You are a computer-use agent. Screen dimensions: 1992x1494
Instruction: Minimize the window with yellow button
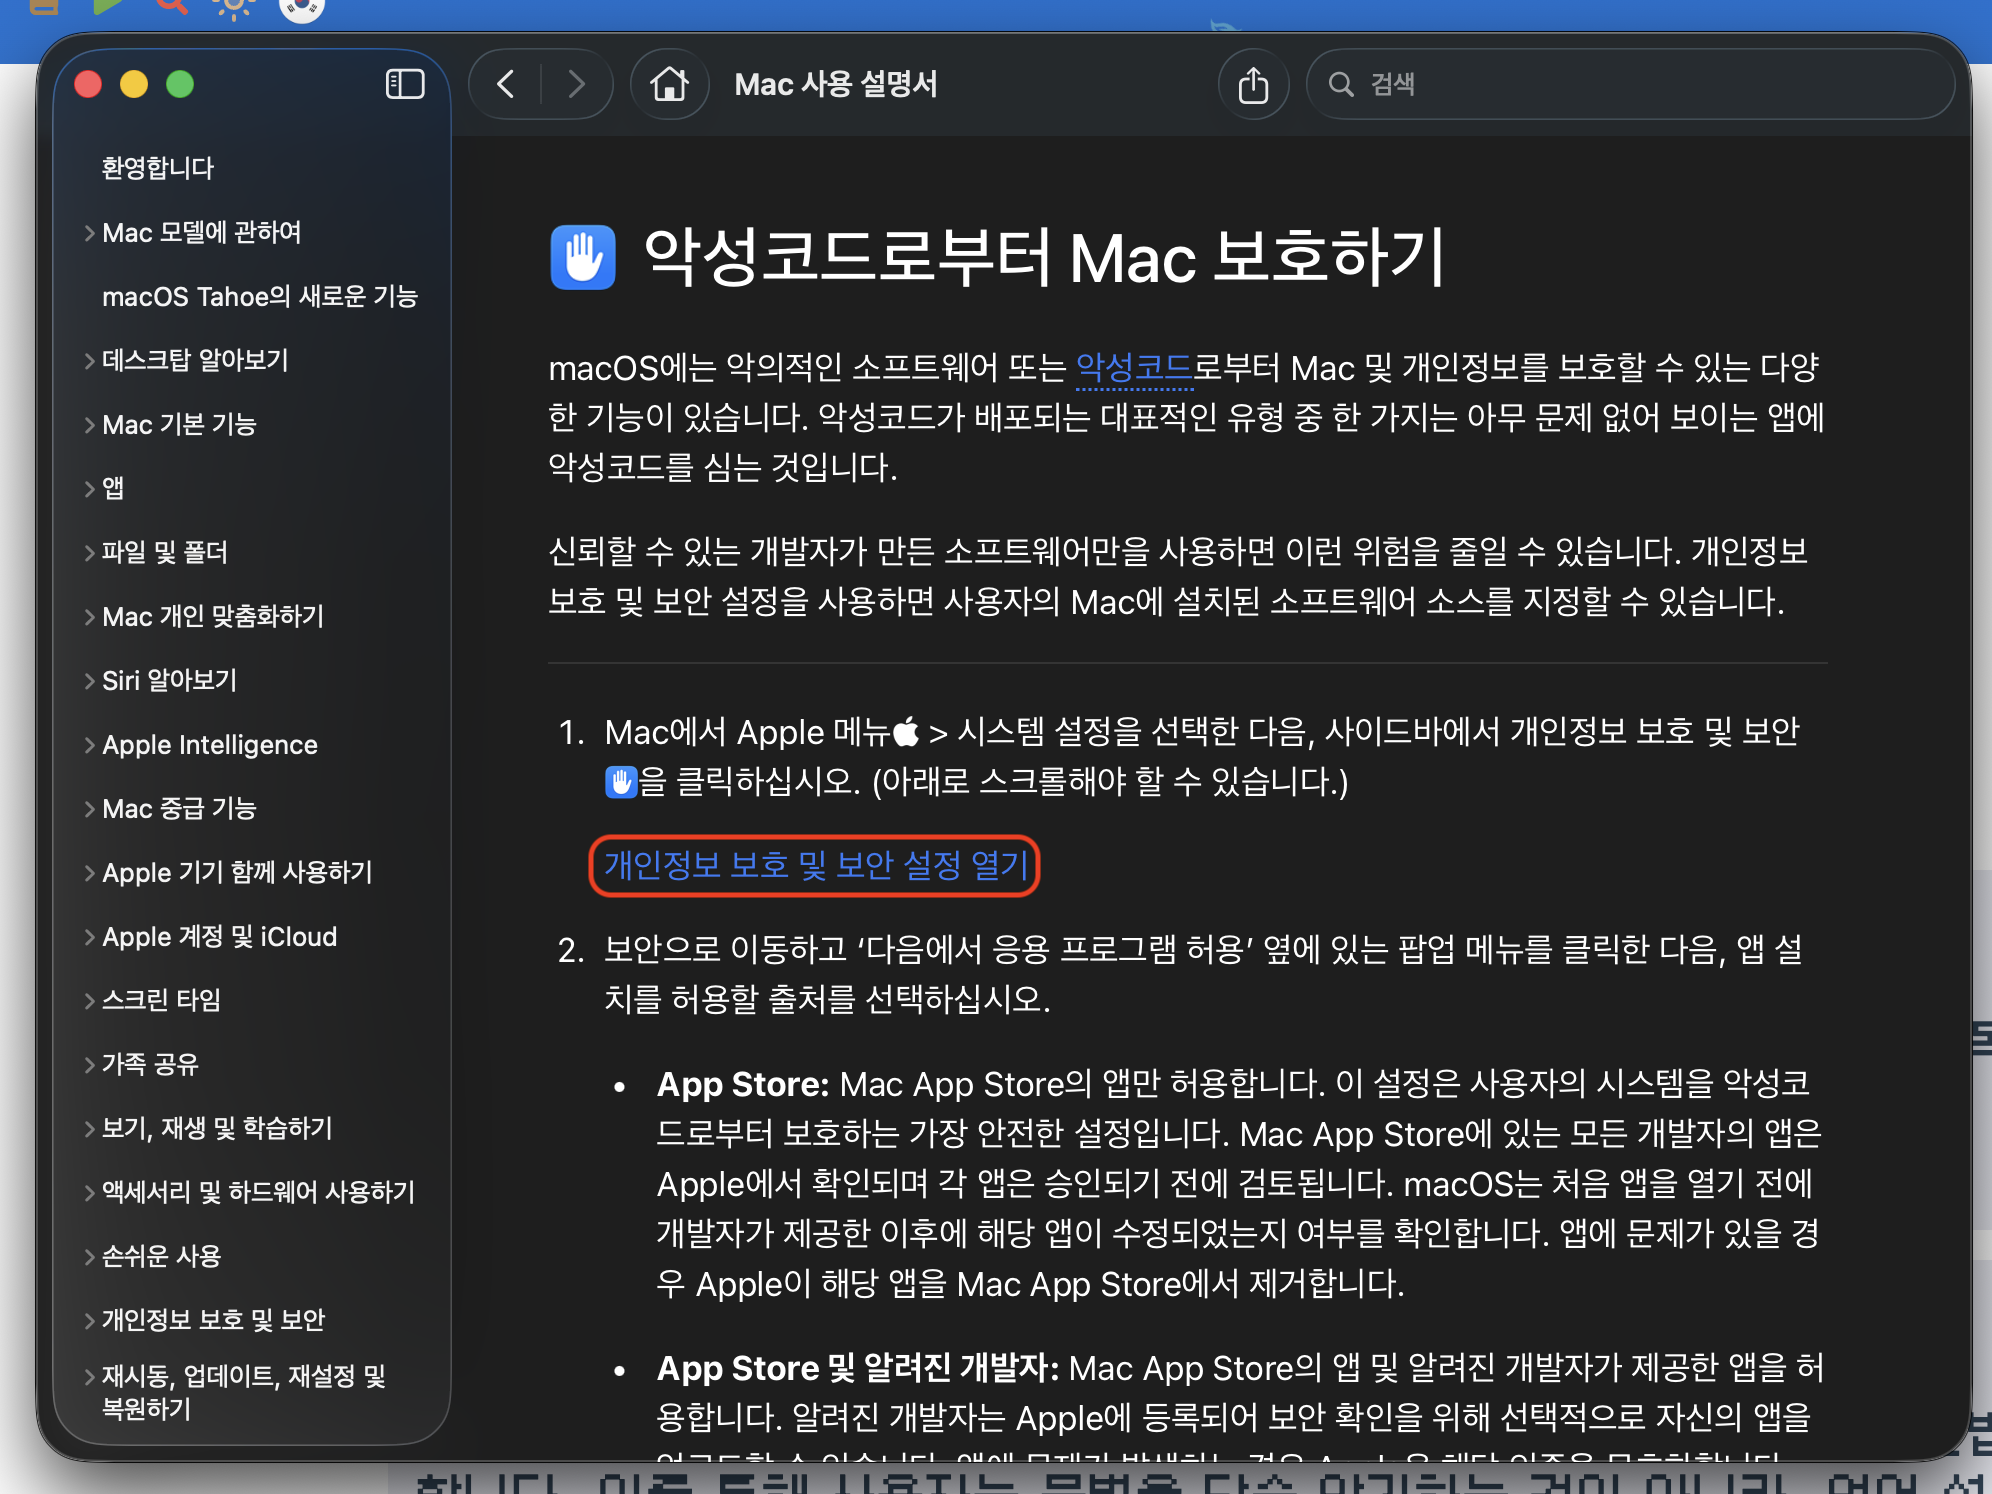134,84
